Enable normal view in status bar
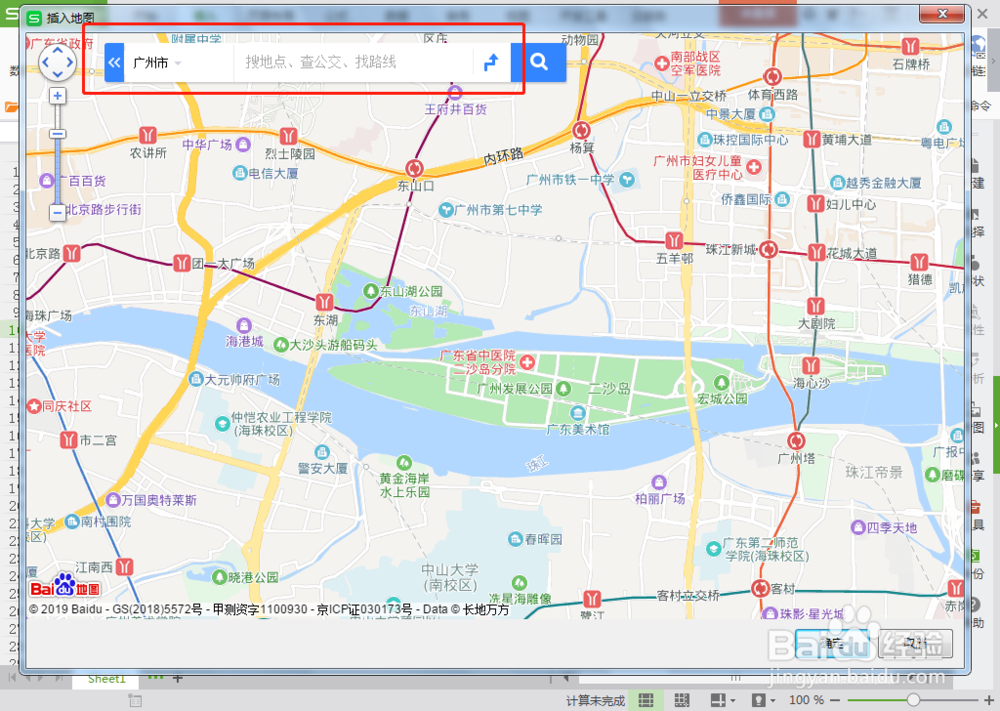The image size is (1000, 711). point(646,700)
